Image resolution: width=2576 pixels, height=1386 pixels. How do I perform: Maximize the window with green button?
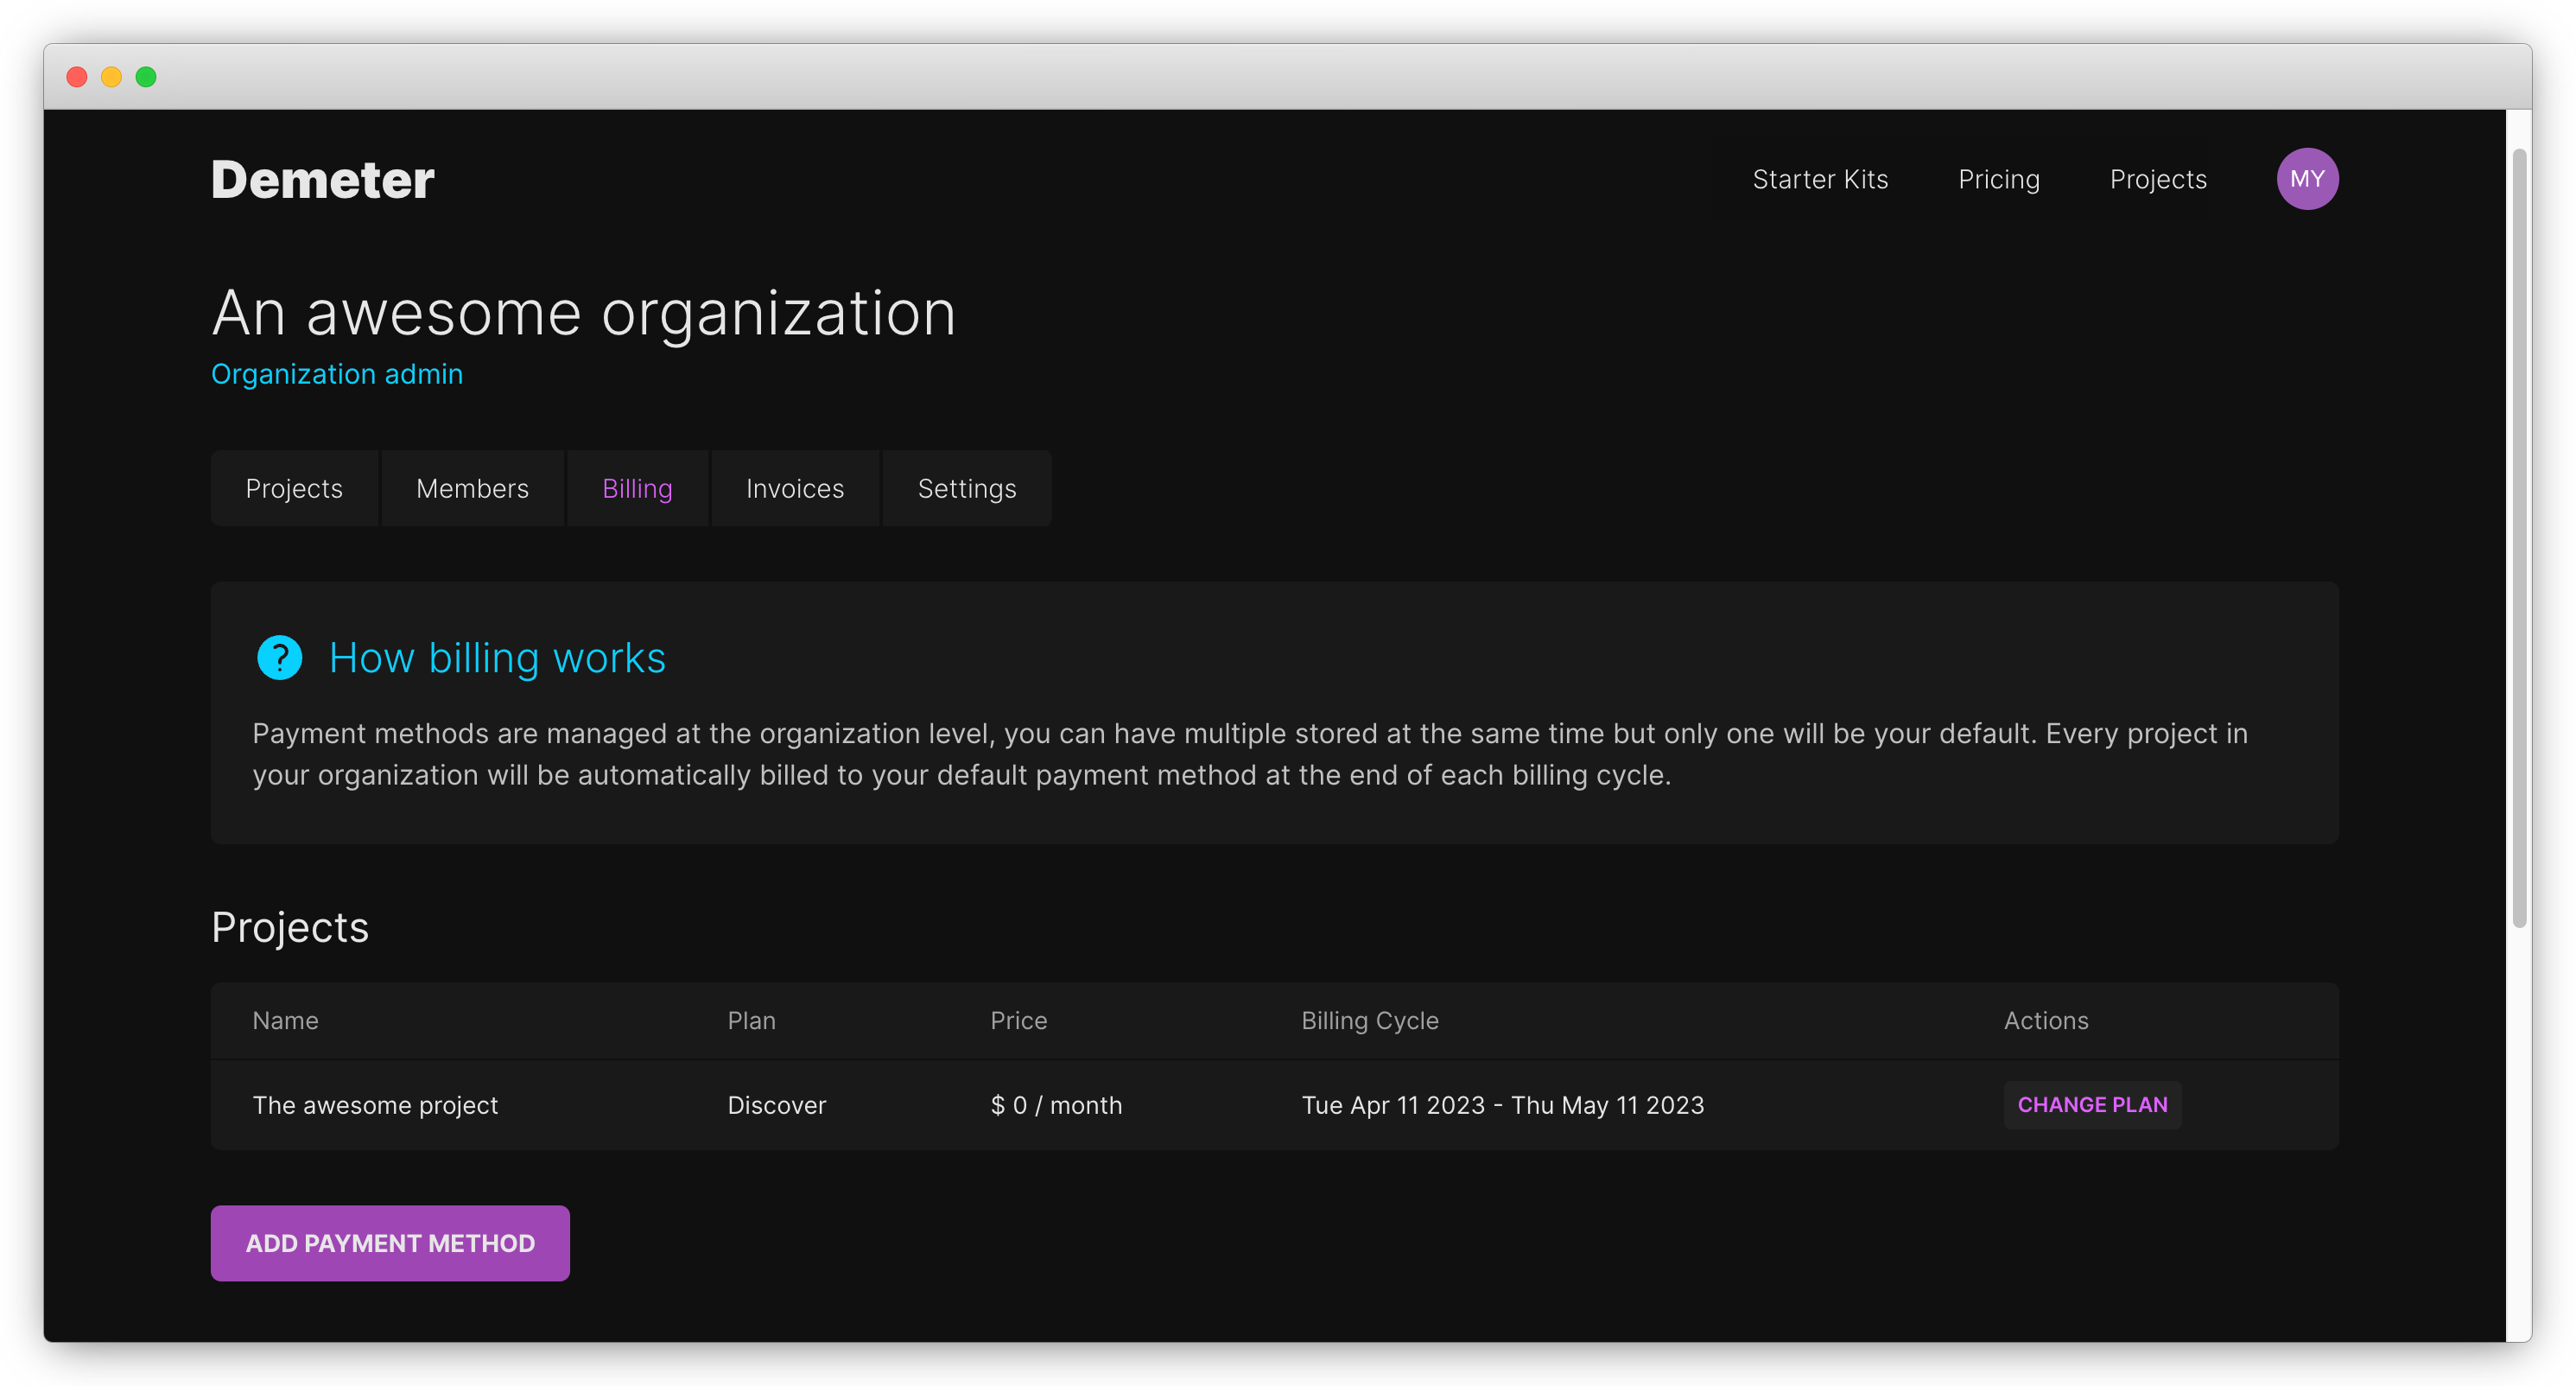coord(146,77)
